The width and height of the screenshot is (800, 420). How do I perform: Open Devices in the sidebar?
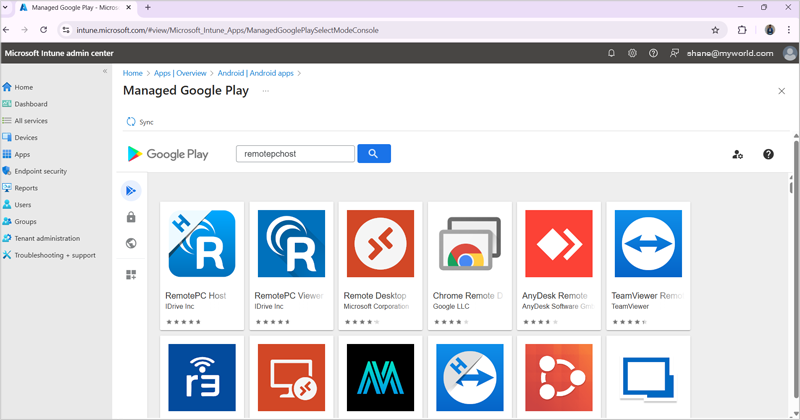pyautogui.click(x=26, y=138)
